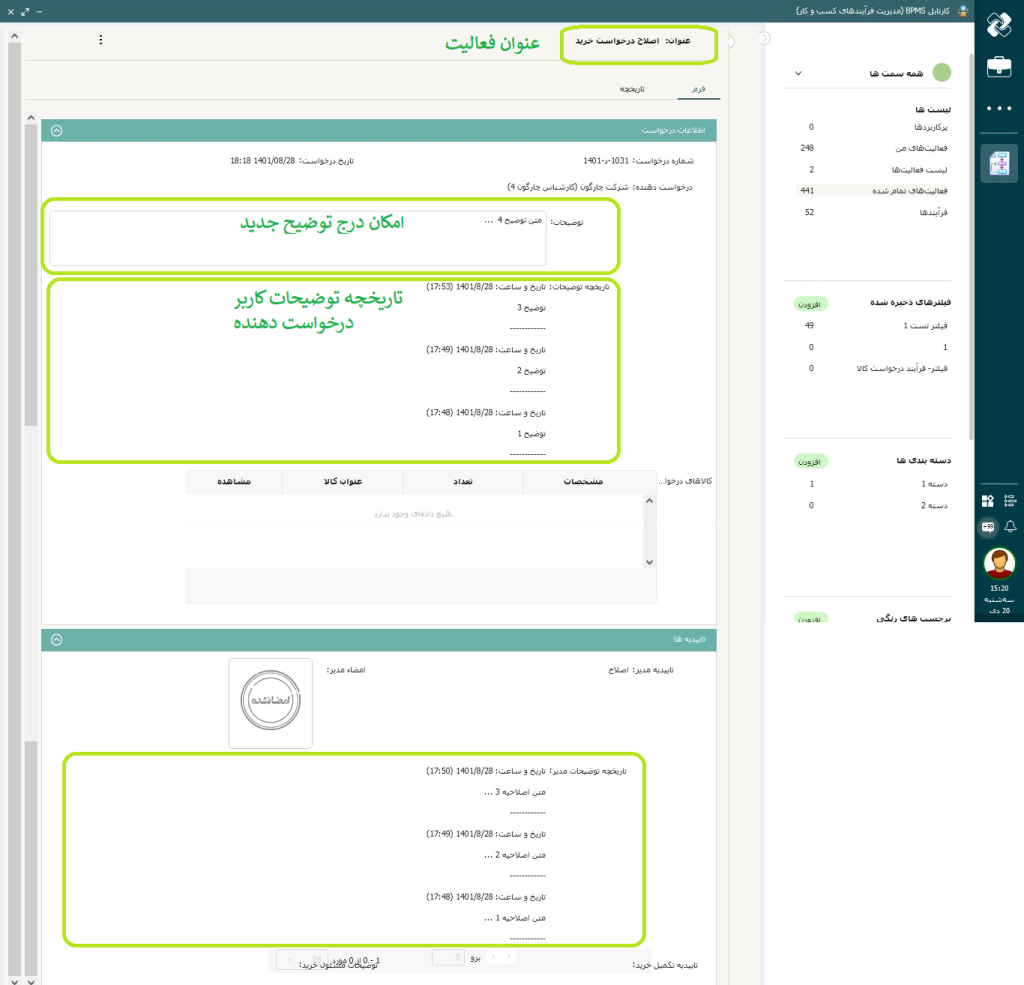Click افزودن next to فیلترهای ذخیره شده
The image size is (1024, 985).
click(x=811, y=303)
